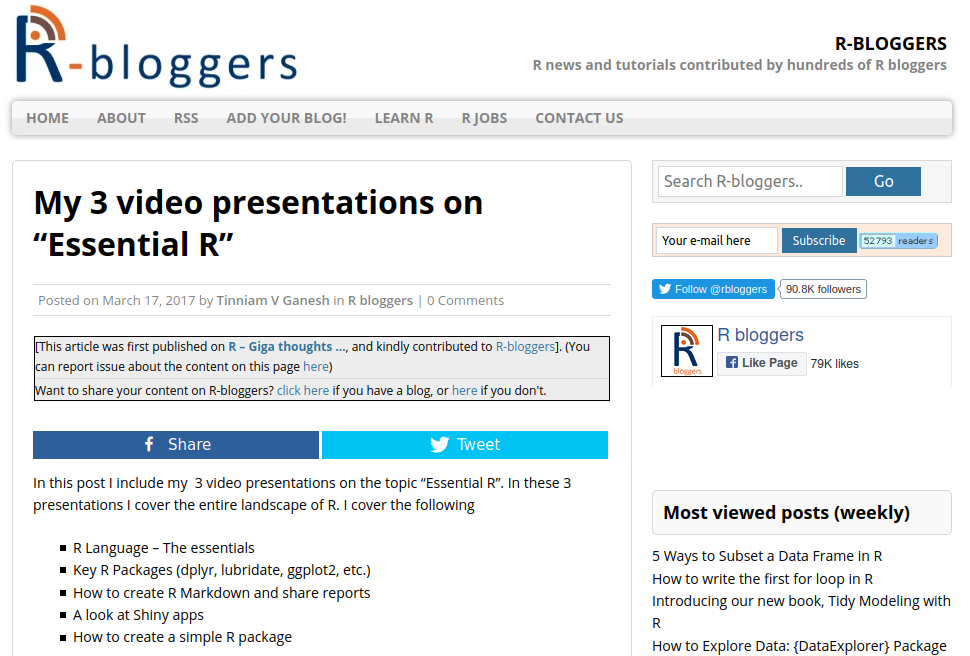Click here link to report content issue
The height and width of the screenshot is (656, 970).
point(315,366)
